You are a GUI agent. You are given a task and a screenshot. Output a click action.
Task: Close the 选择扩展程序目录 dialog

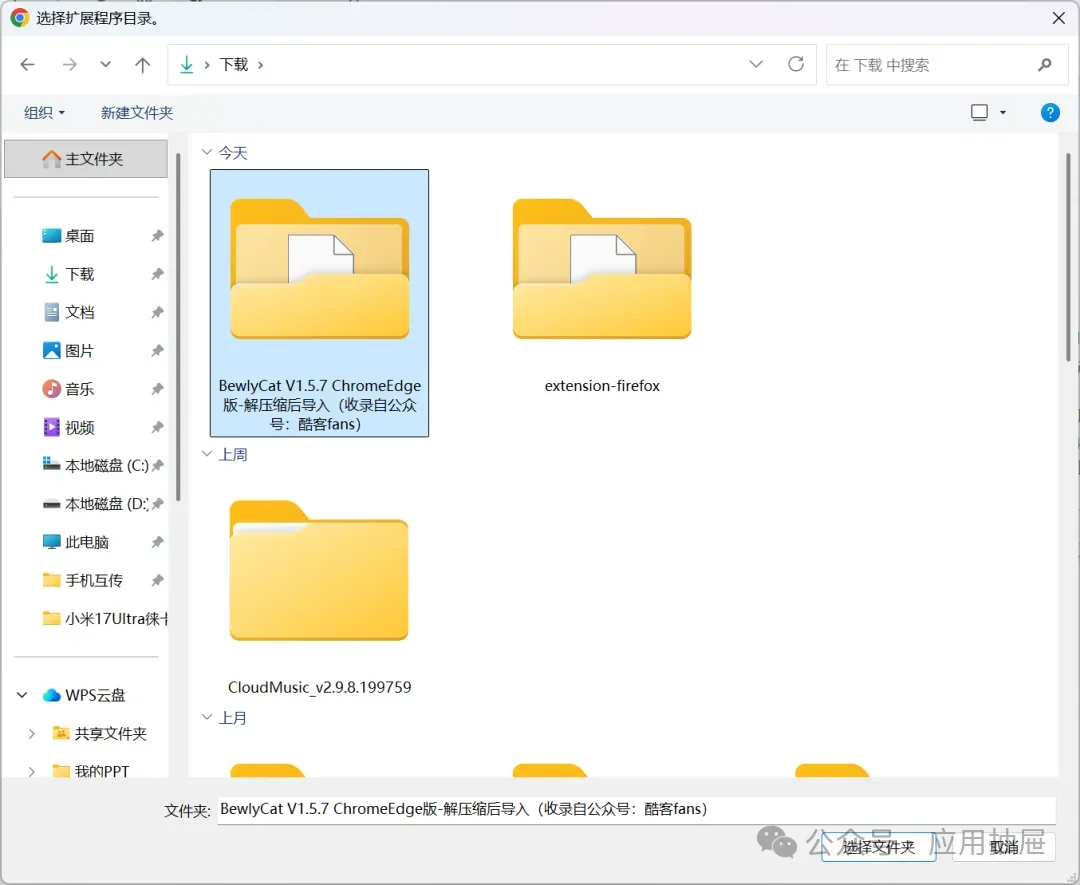pos(1059,18)
